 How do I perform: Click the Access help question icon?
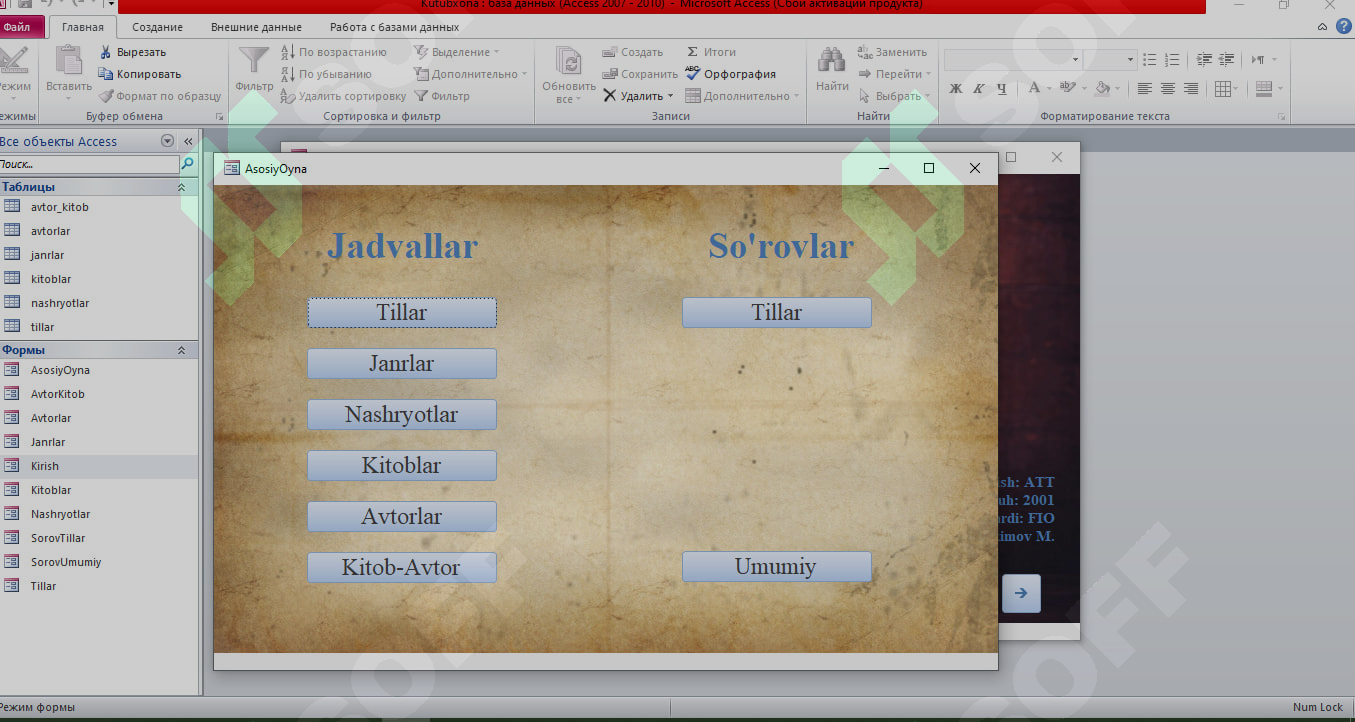coord(1343,27)
